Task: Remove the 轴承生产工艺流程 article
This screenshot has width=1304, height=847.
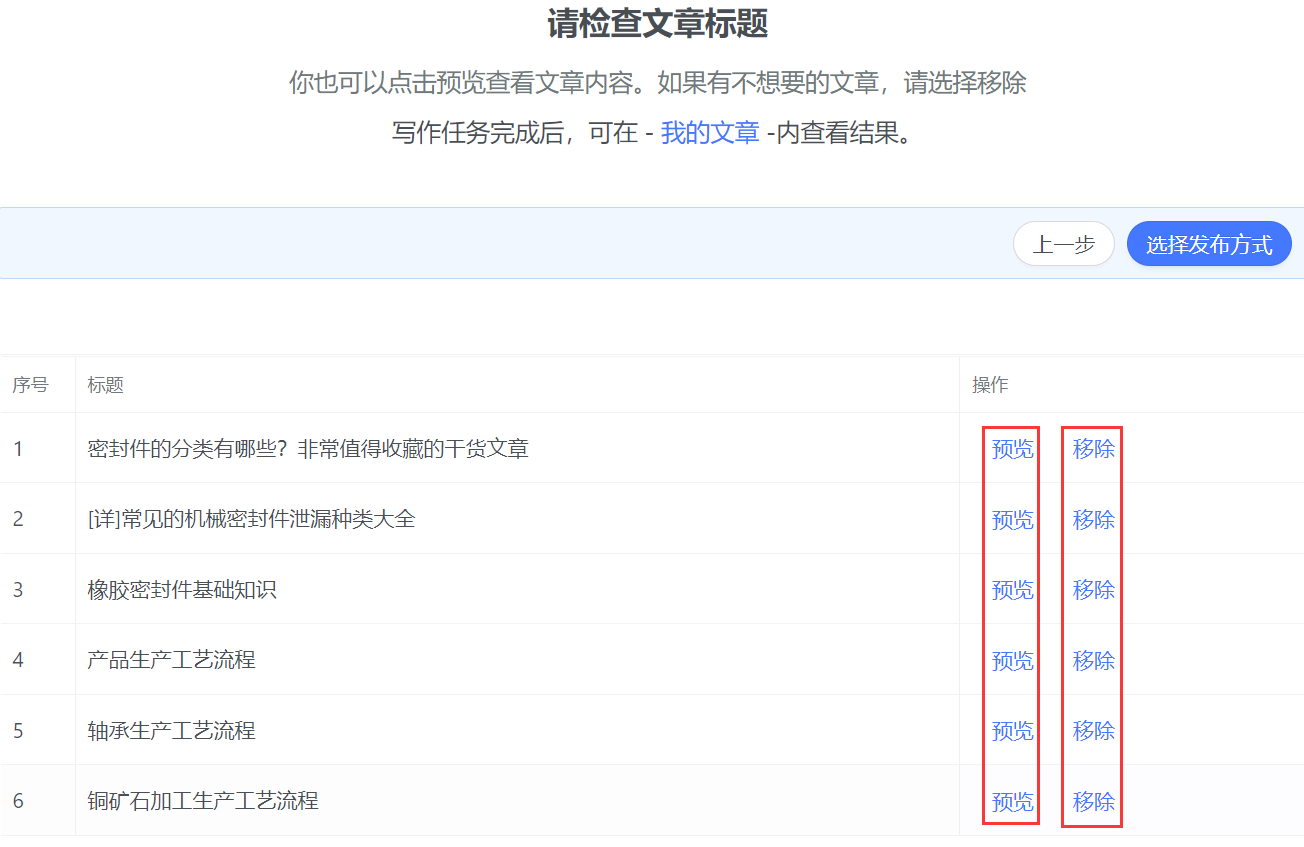Action: point(1093,731)
